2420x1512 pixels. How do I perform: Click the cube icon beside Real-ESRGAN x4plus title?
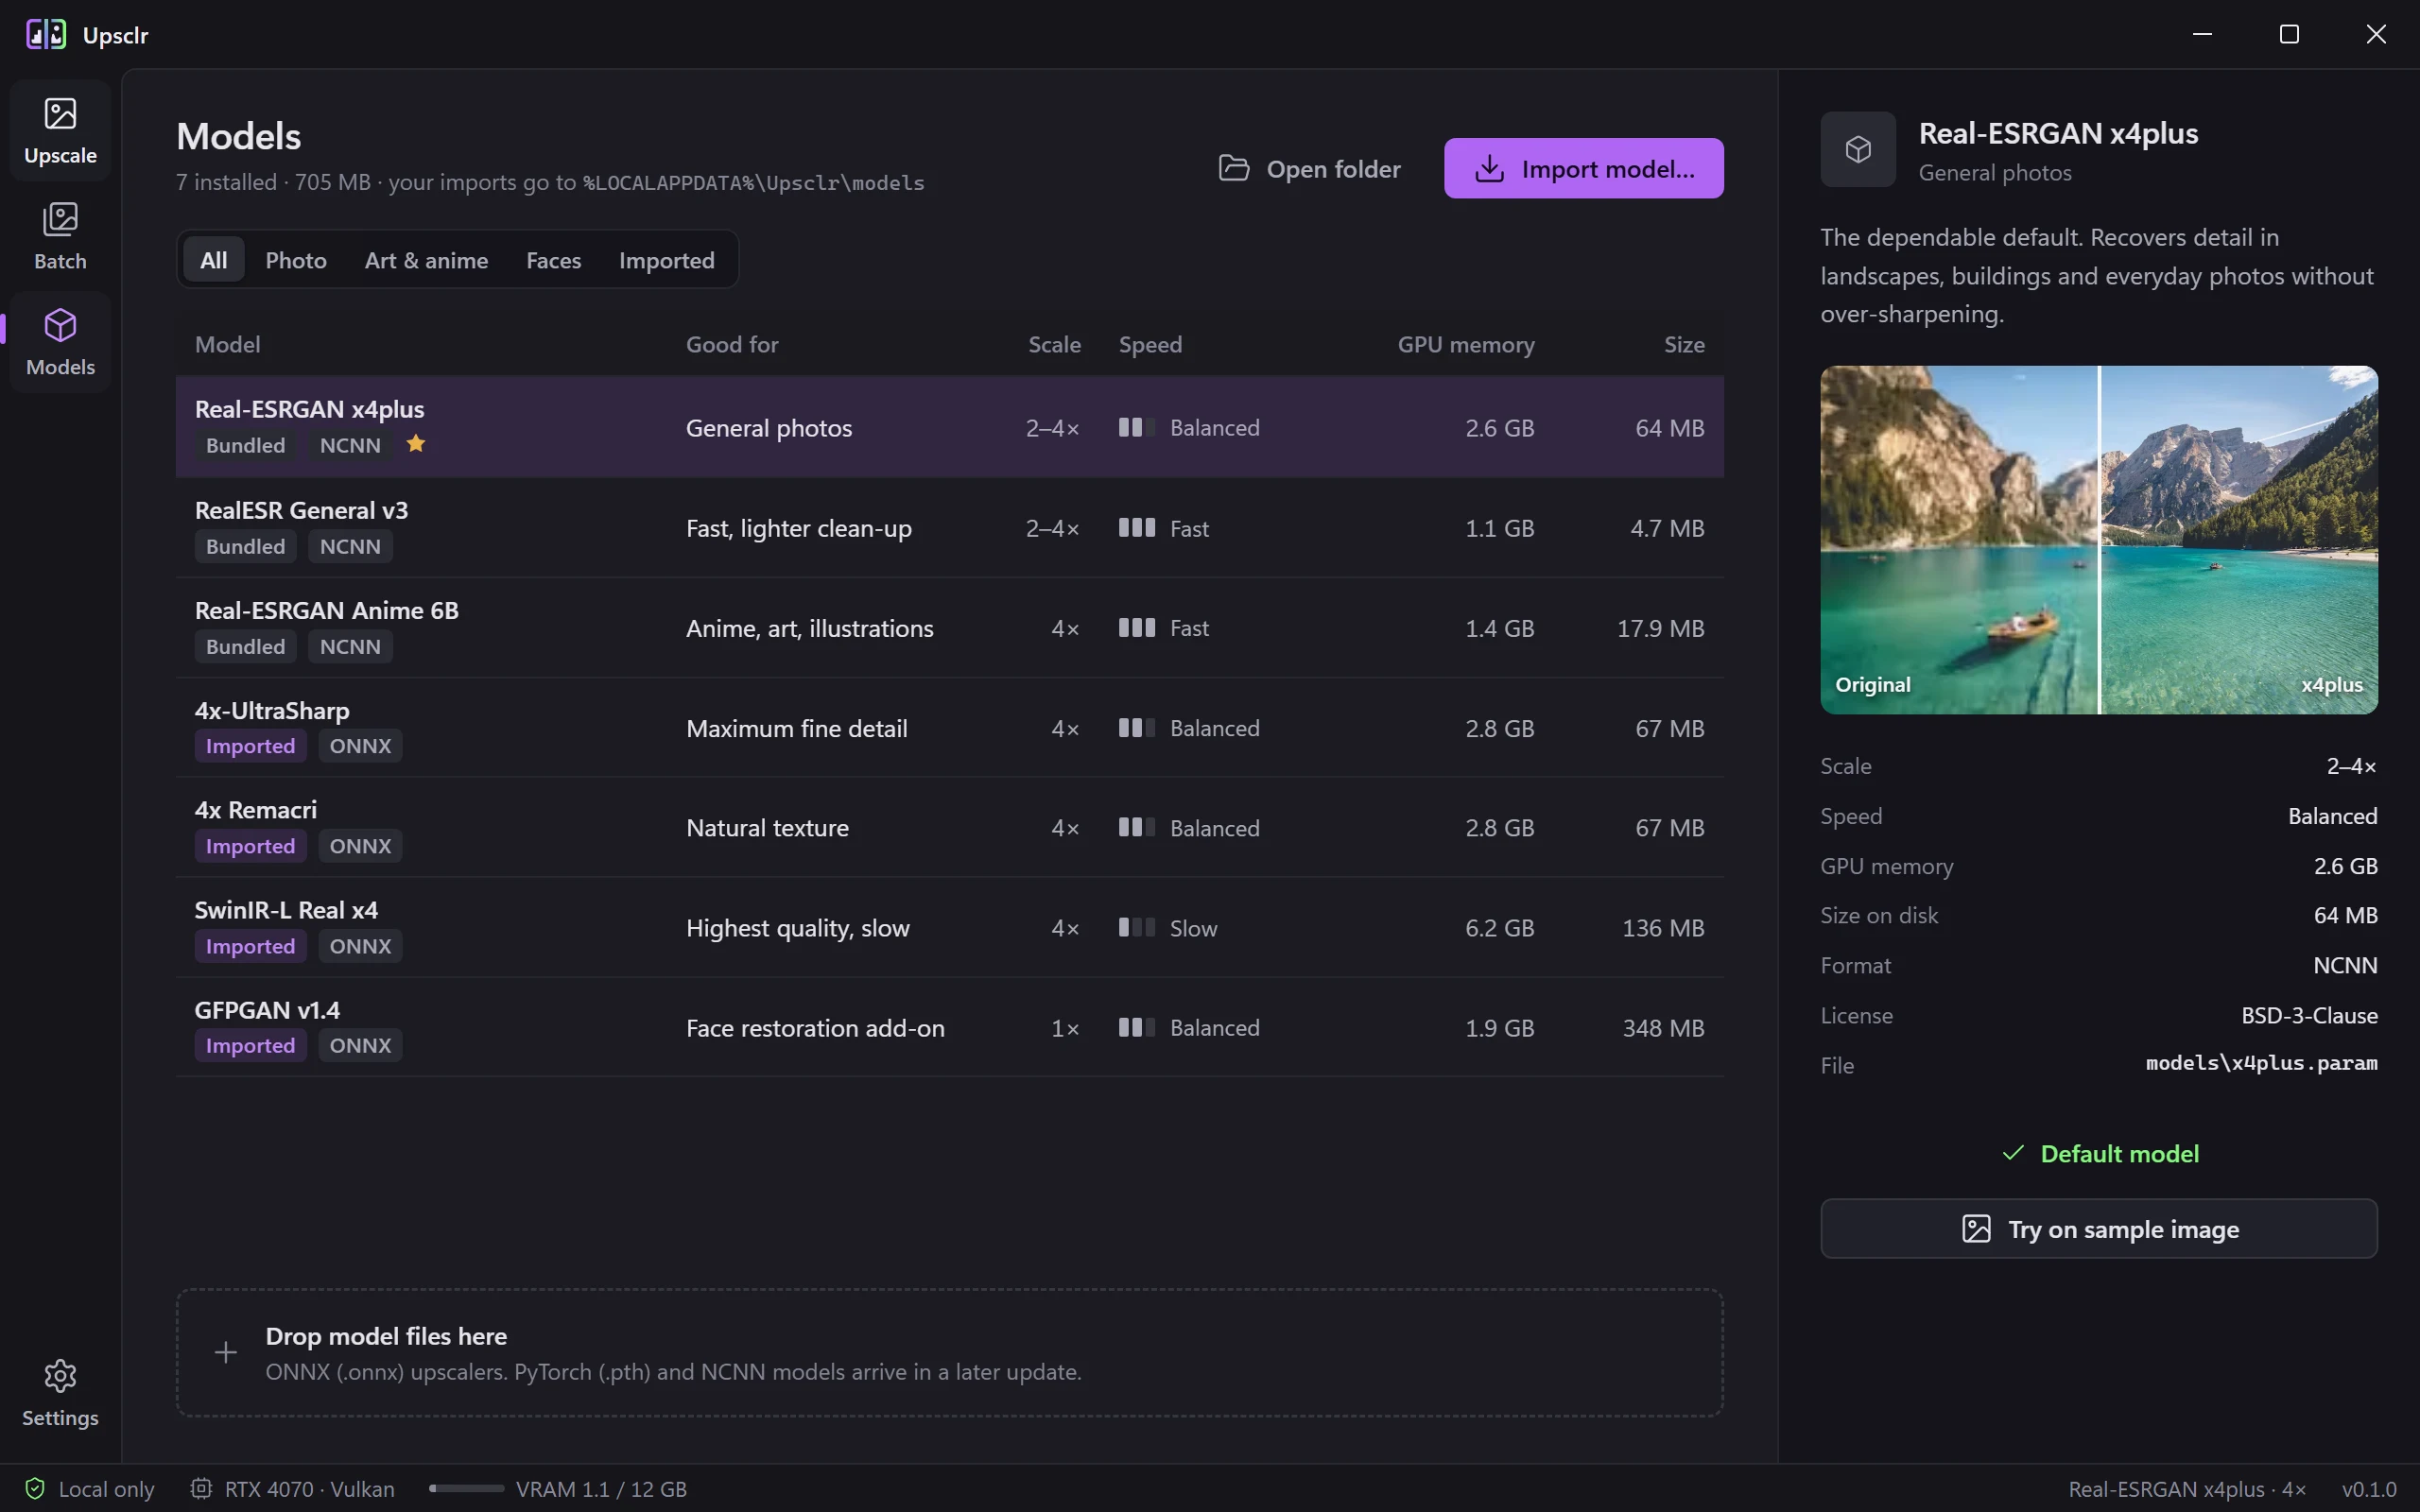1858,149
